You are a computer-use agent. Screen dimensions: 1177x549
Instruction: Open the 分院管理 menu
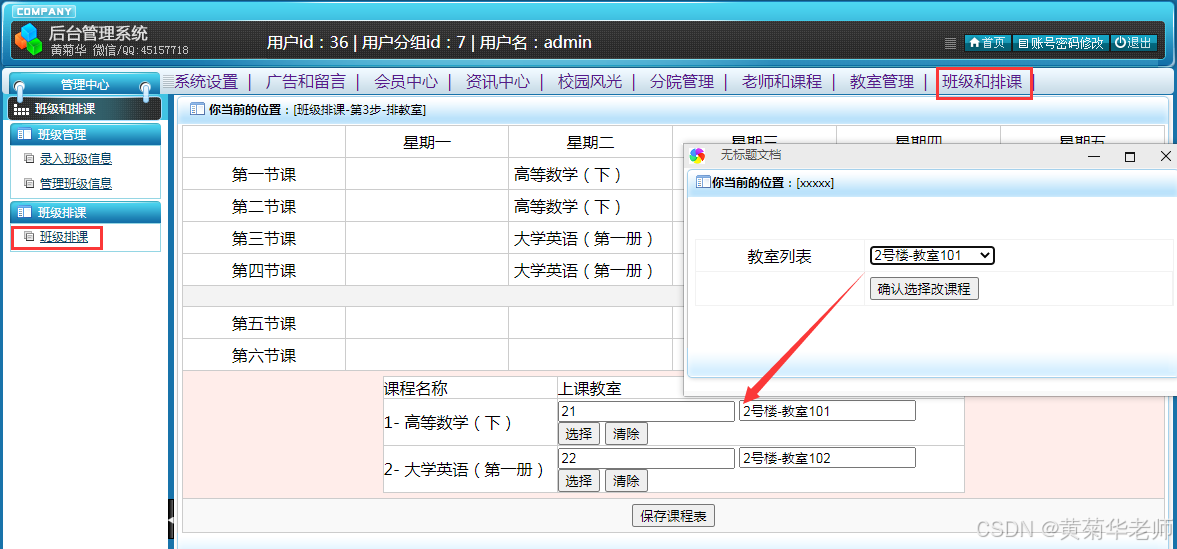pyautogui.click(x=682, y=82)
